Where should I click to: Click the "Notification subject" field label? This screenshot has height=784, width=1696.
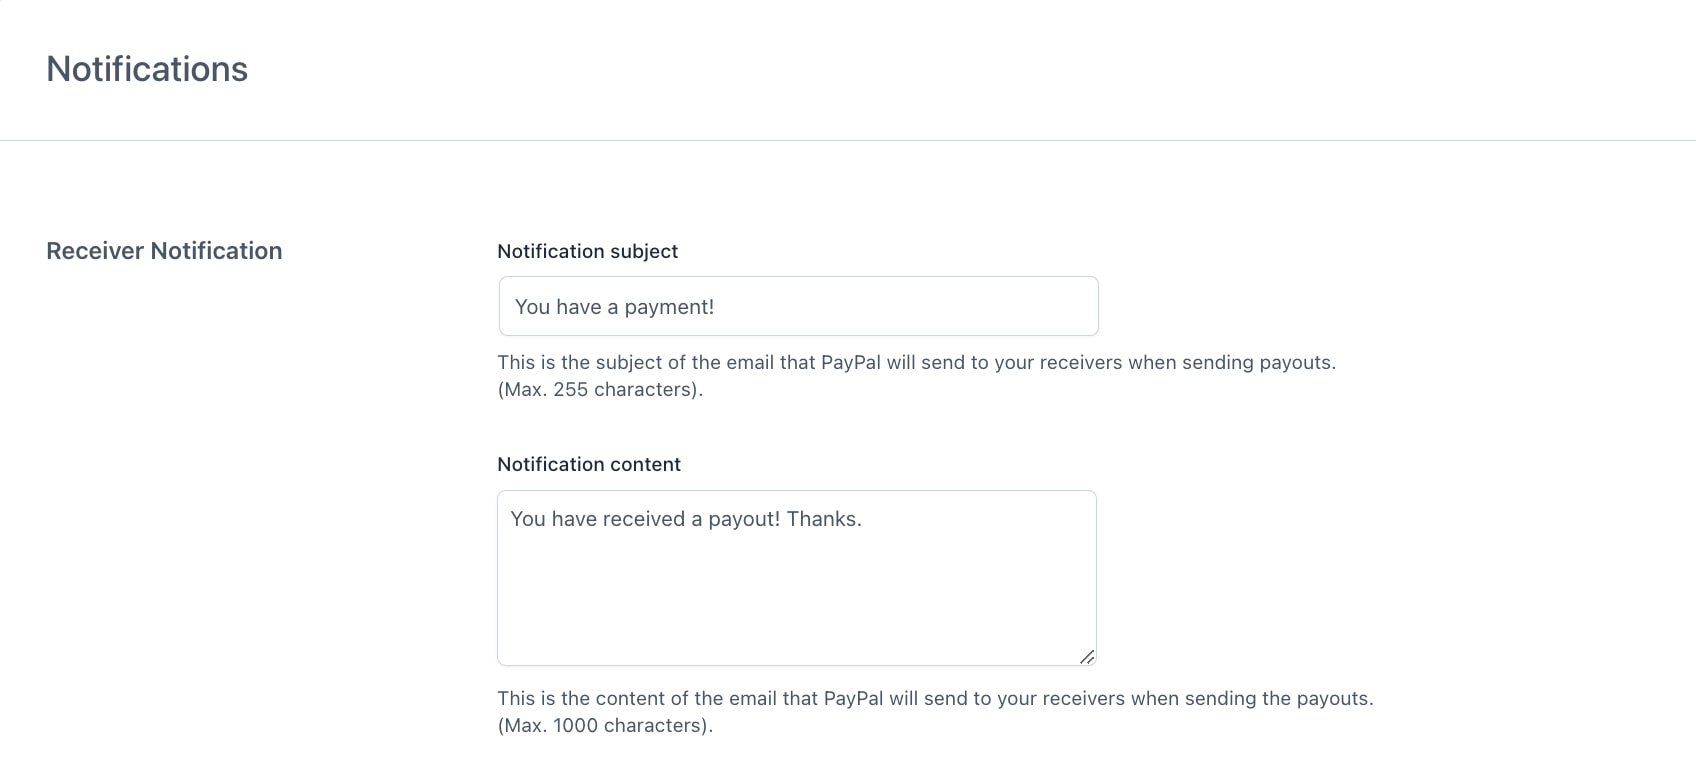(x=587, y=251)
